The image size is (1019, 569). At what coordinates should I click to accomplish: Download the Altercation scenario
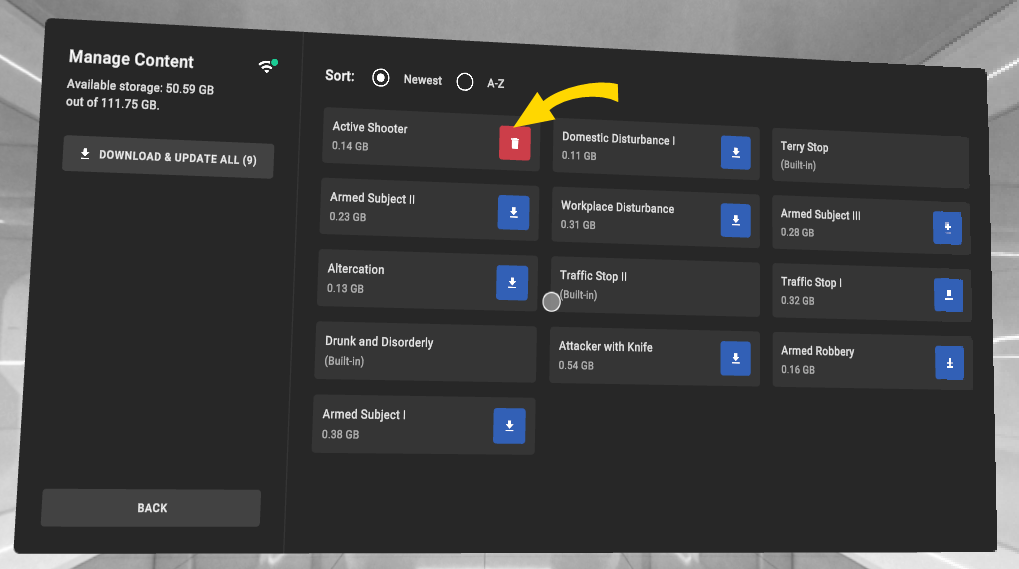point(511,283)
